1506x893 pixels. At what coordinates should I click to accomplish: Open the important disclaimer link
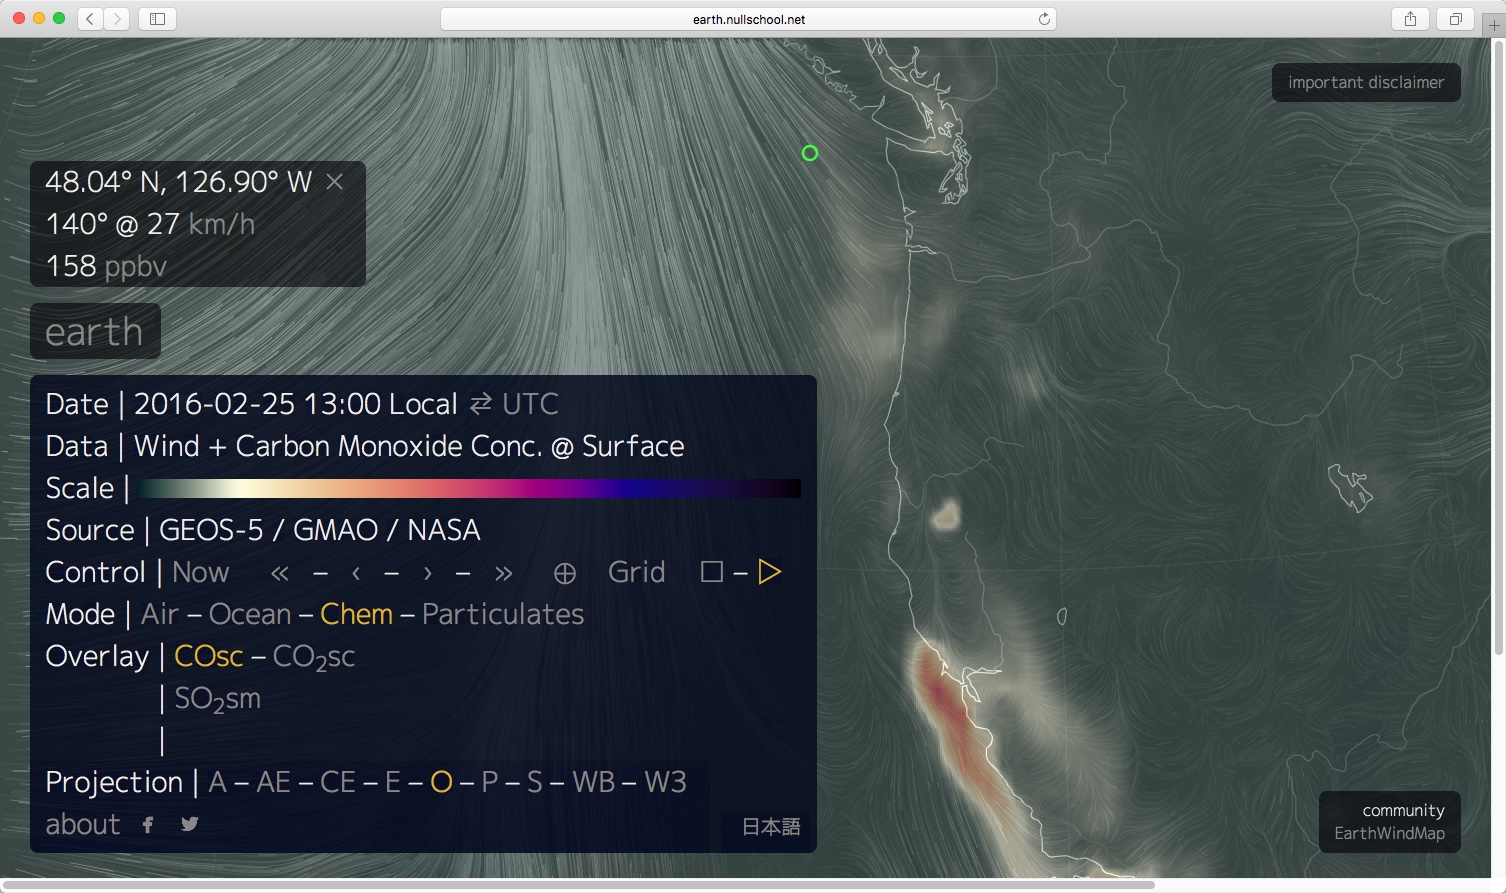pos(1365,83)
